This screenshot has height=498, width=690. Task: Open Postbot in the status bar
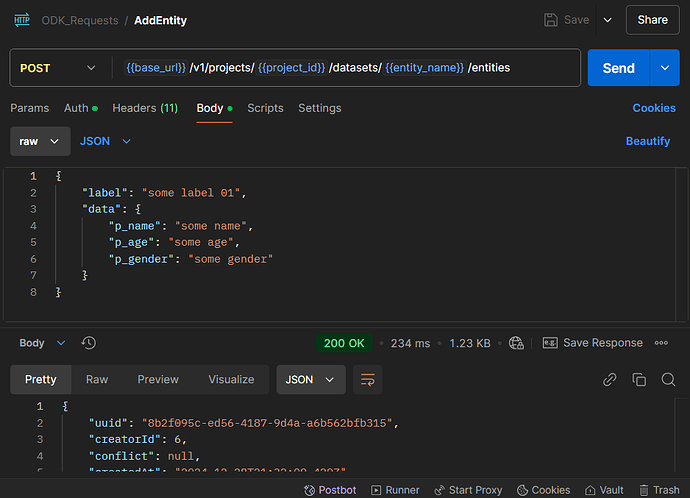click(330, 490)
